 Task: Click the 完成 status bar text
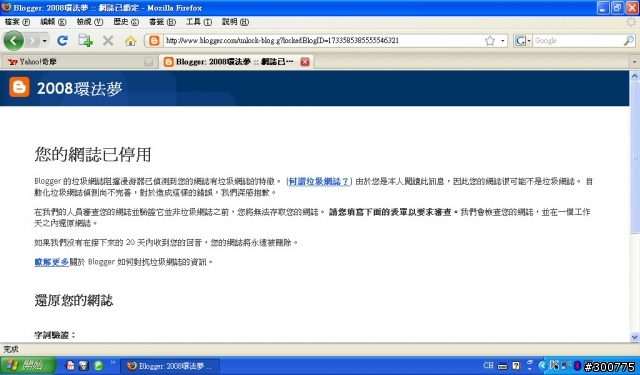[x=11, y=349]
